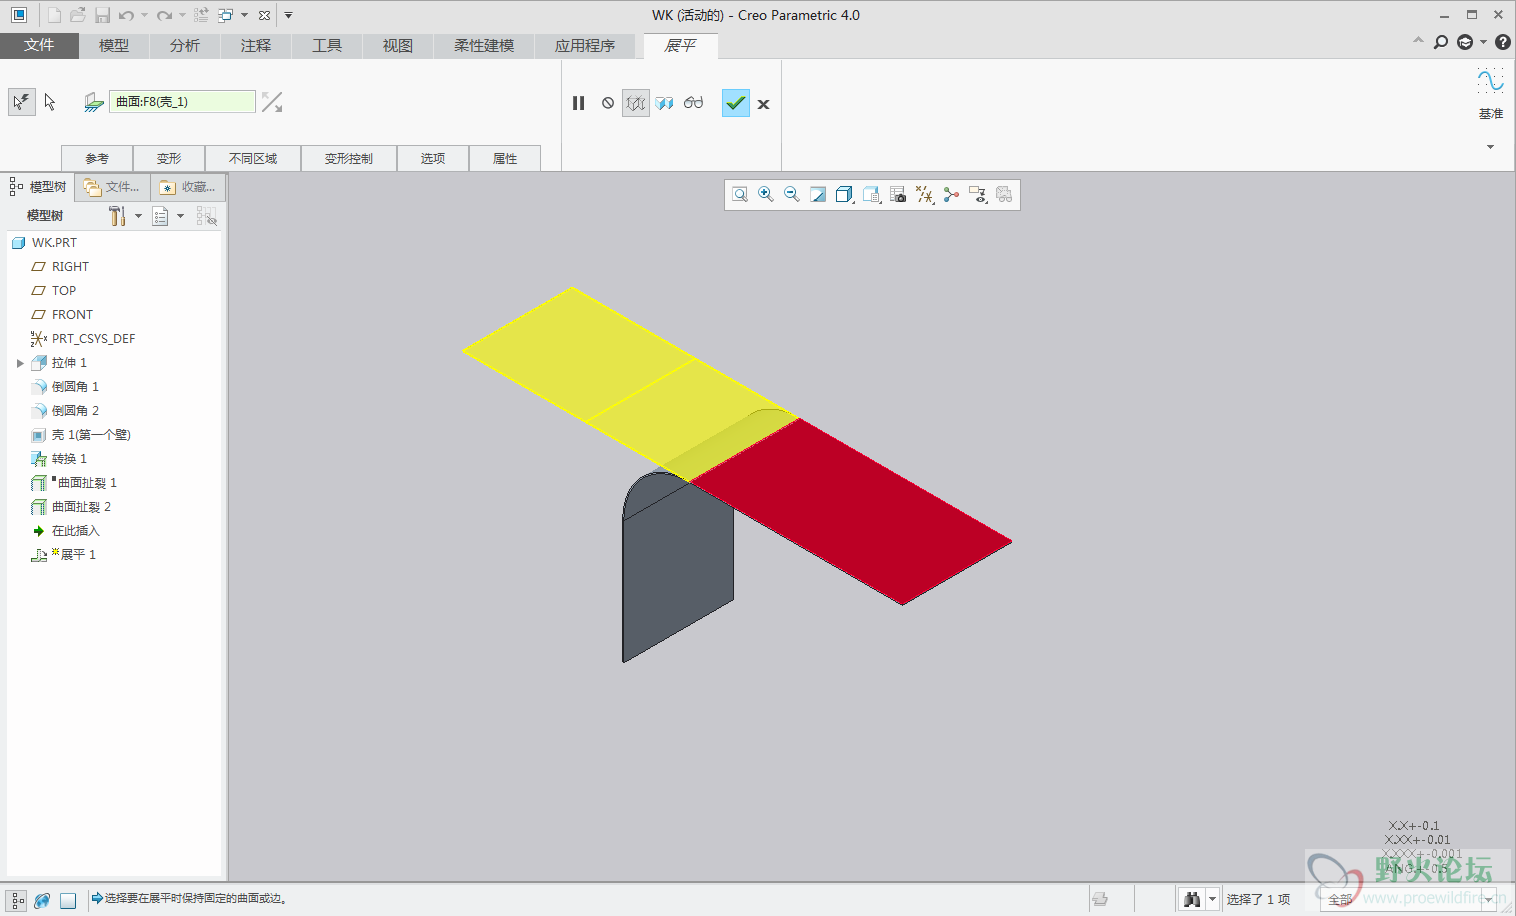This screenshot has width=1516, height=916.
Task: Expand the 拉伸 1 tree node
Action: 20,363
